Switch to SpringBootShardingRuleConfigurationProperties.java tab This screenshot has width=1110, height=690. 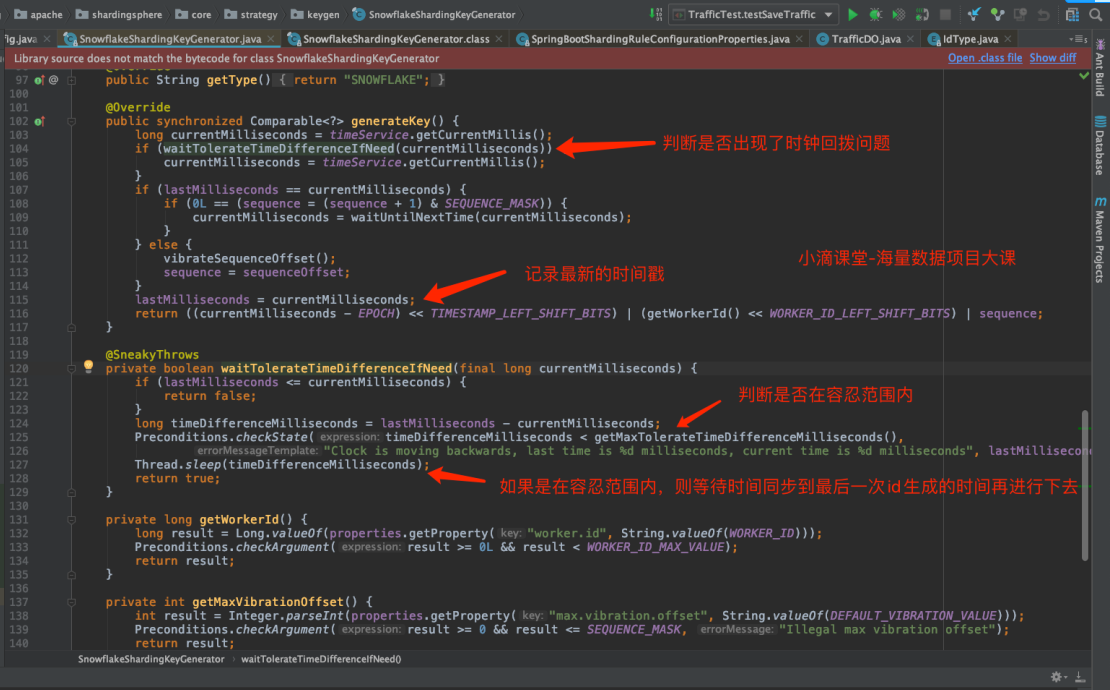(660, 39)
